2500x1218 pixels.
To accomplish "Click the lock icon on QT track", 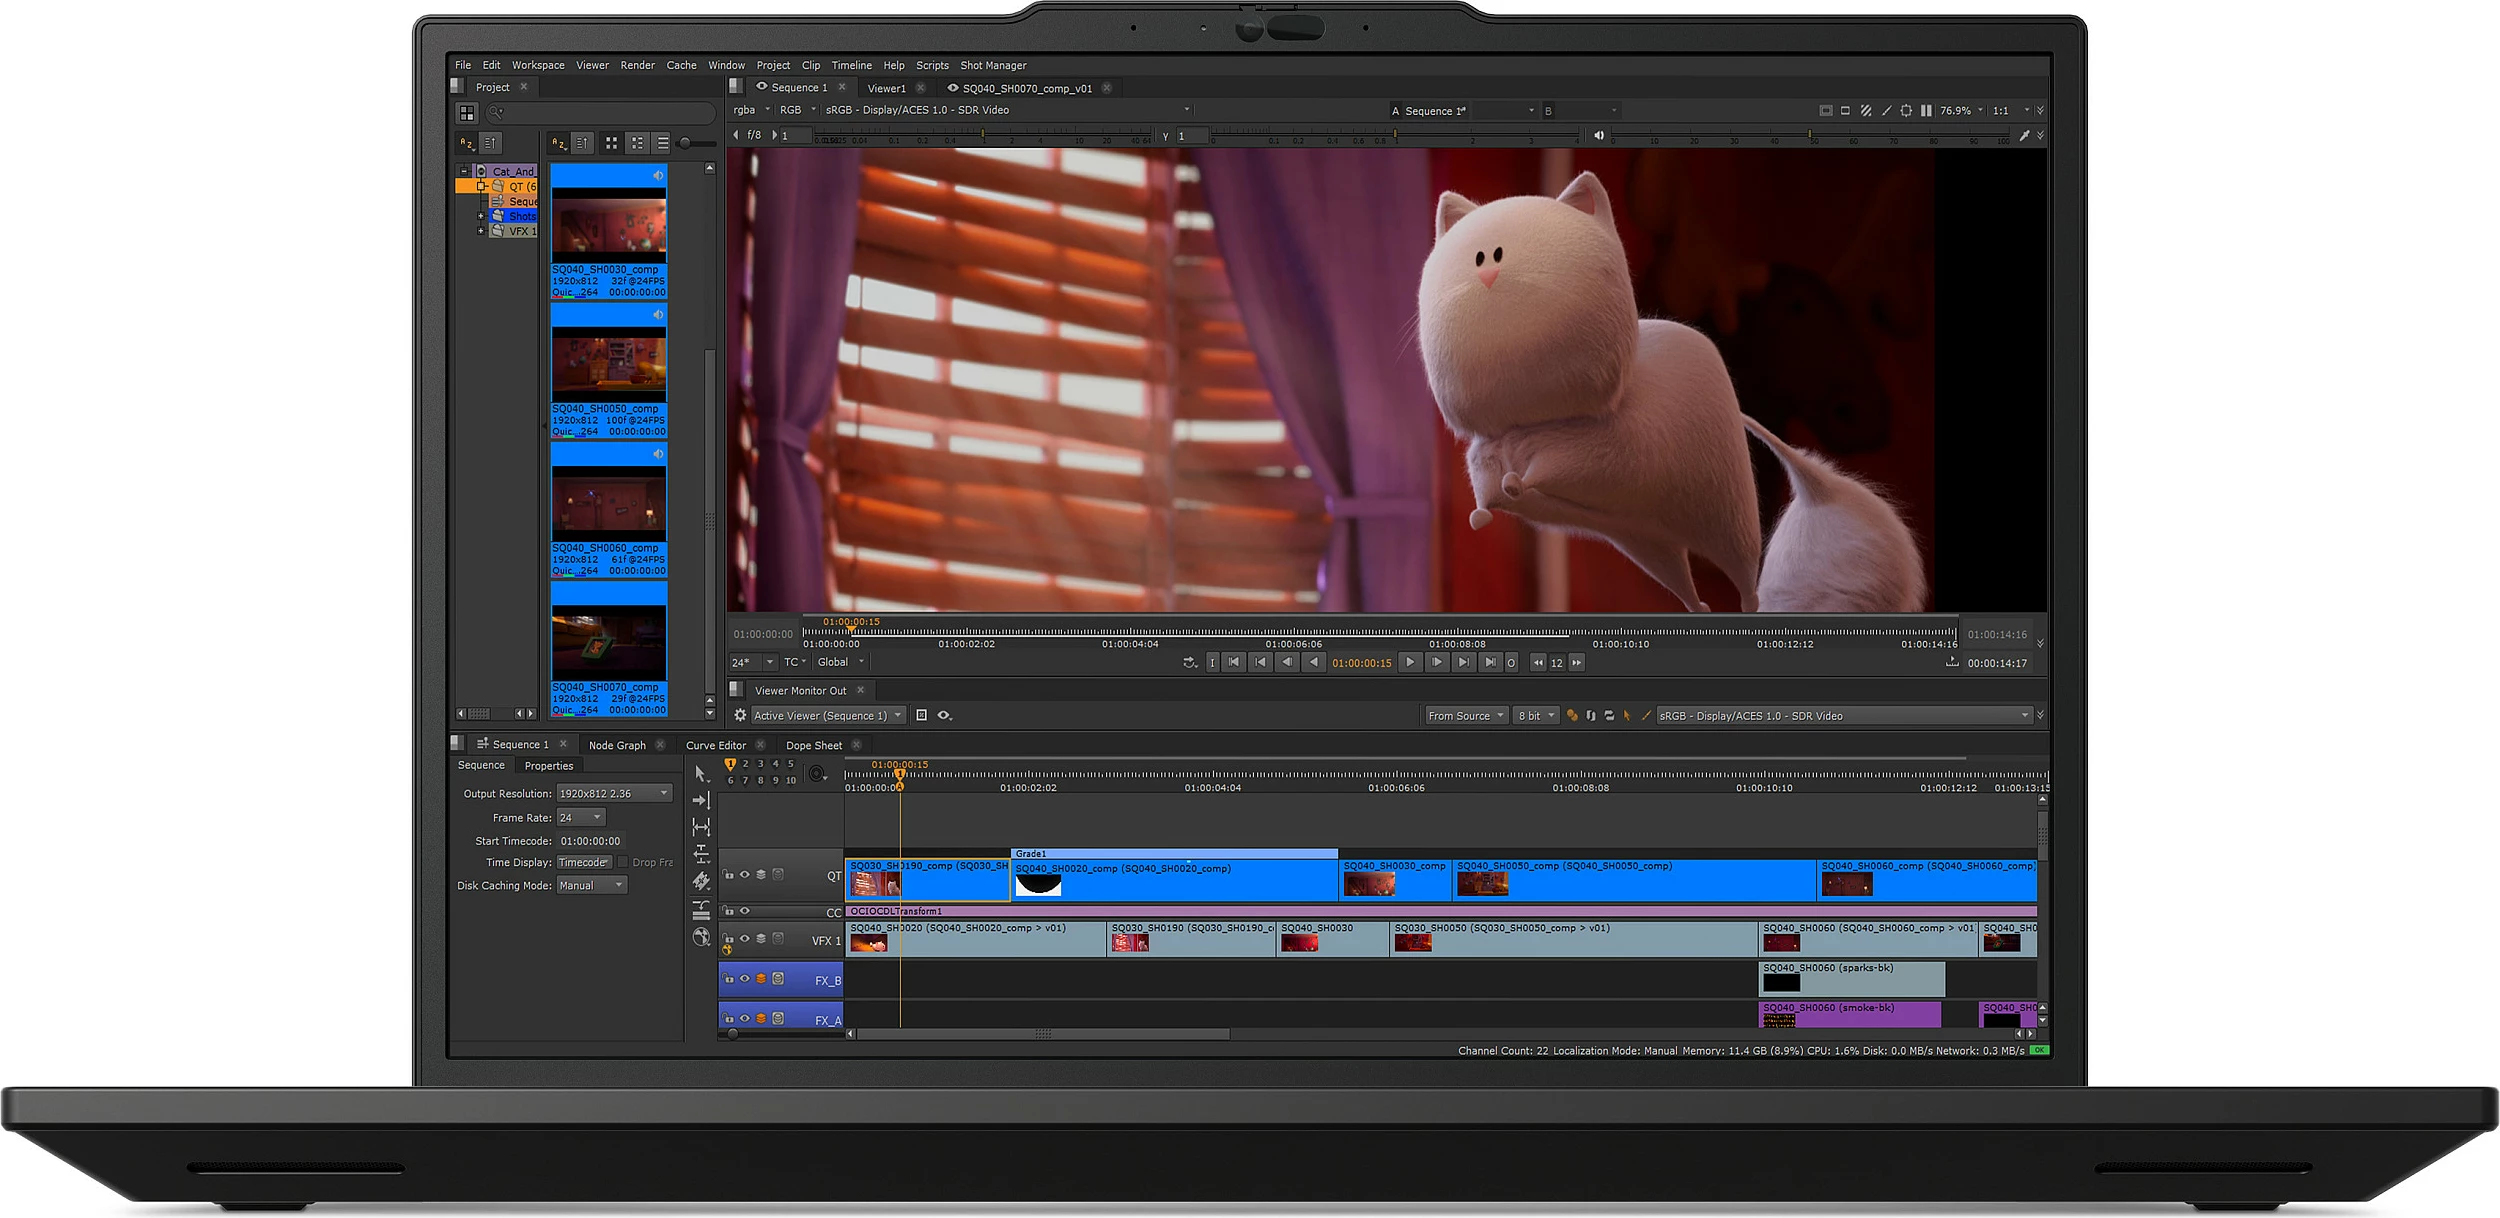I will (728, 875).
